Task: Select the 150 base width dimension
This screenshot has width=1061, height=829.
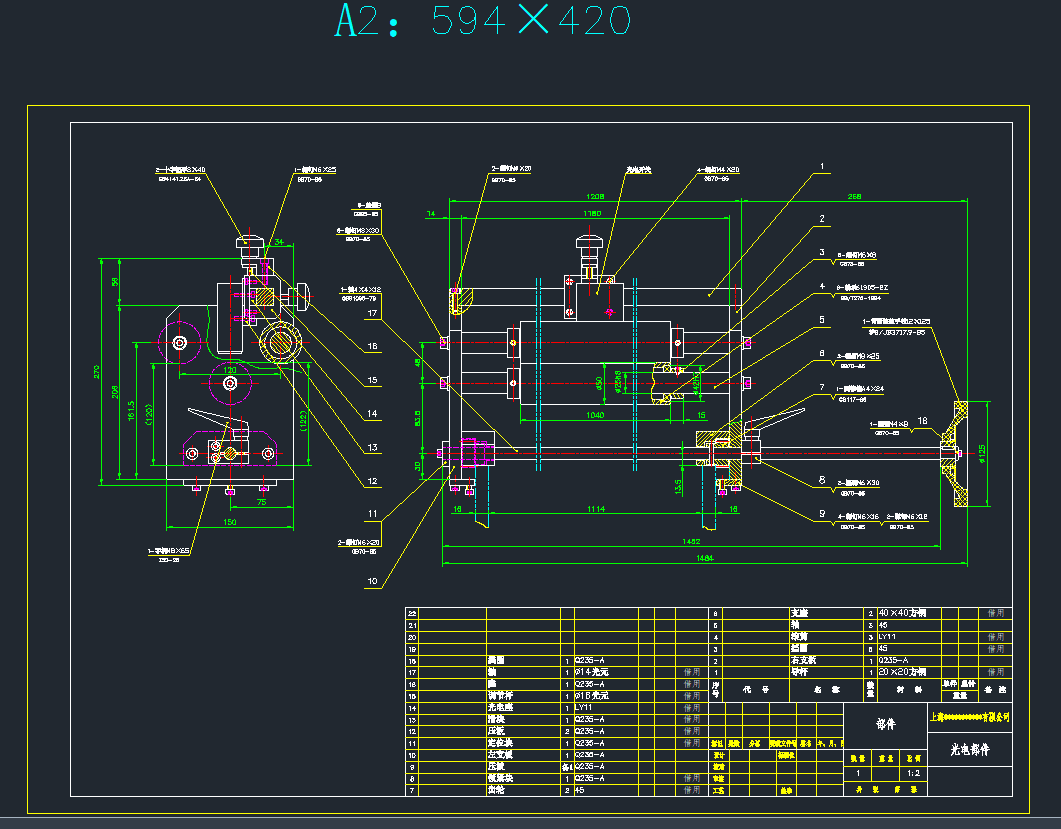Action: click(229, 522)
